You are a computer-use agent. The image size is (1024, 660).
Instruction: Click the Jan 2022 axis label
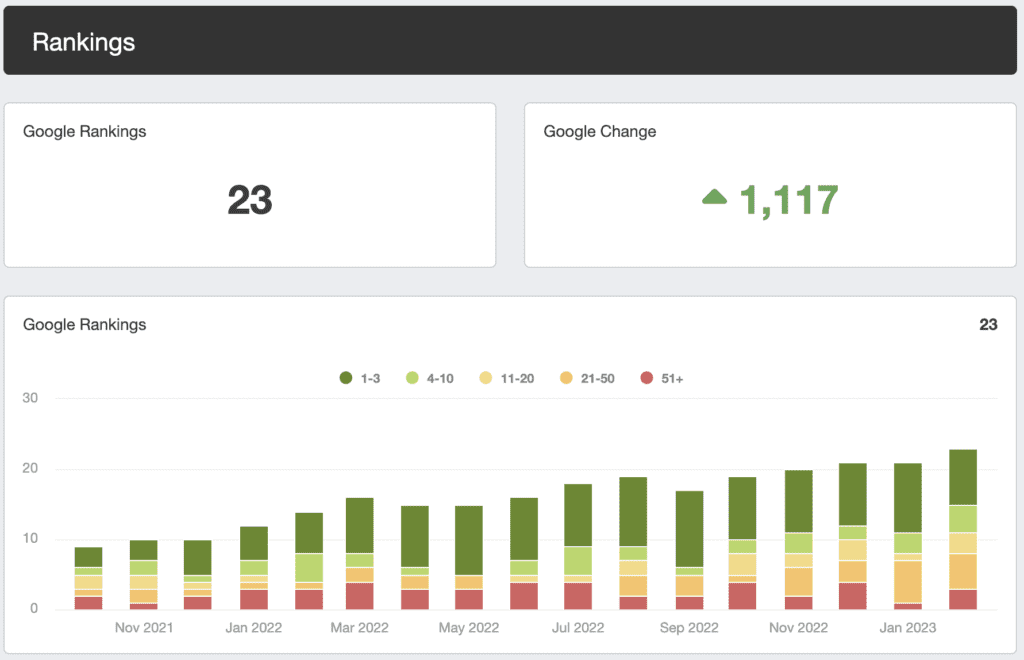coord(253,628)
